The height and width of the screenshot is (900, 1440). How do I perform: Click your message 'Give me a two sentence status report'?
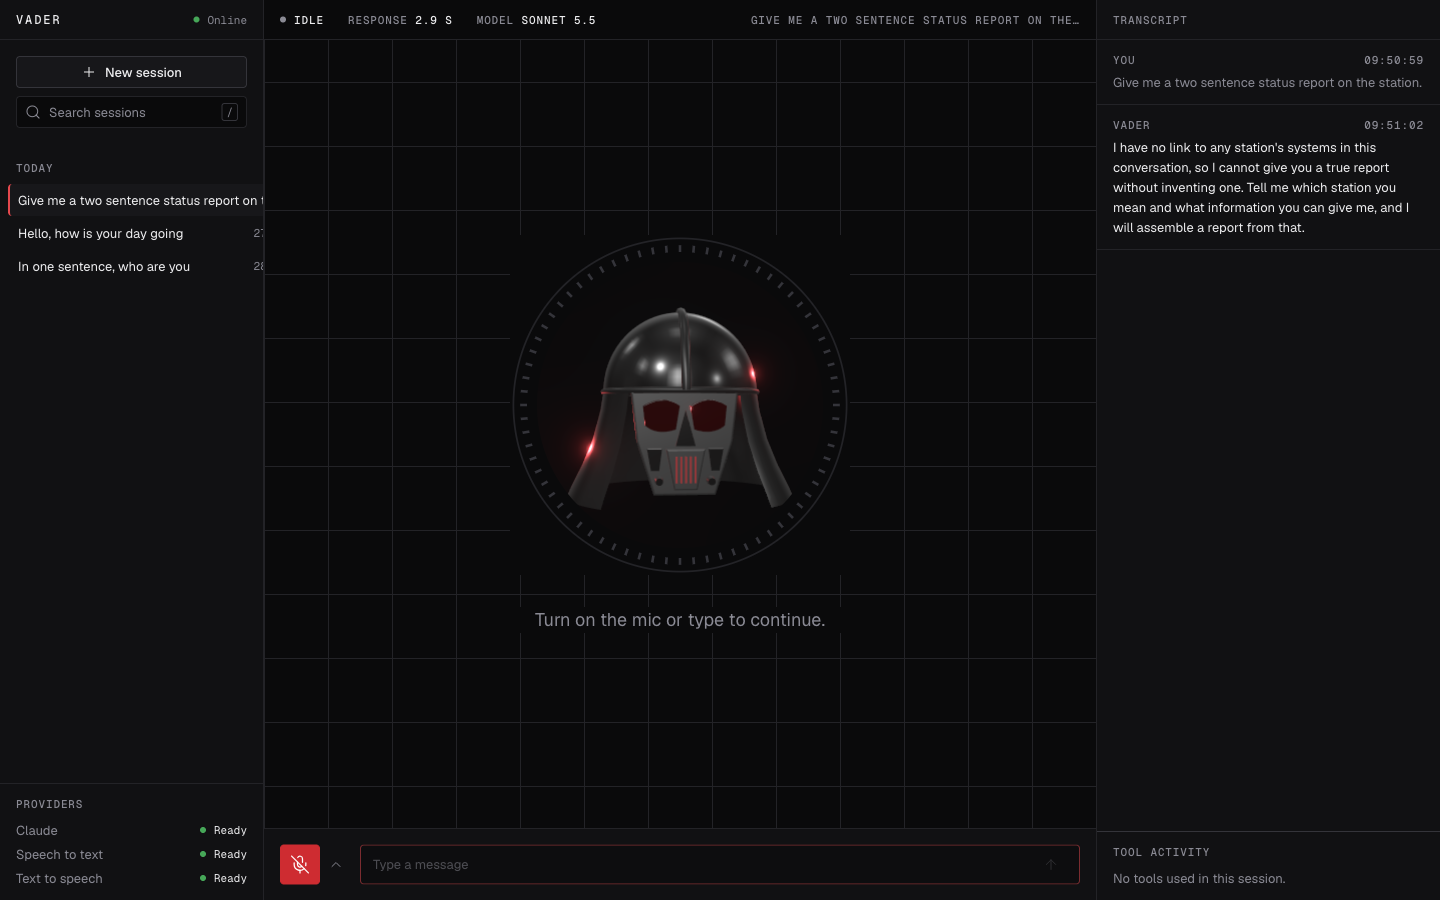pos(1267,83)
